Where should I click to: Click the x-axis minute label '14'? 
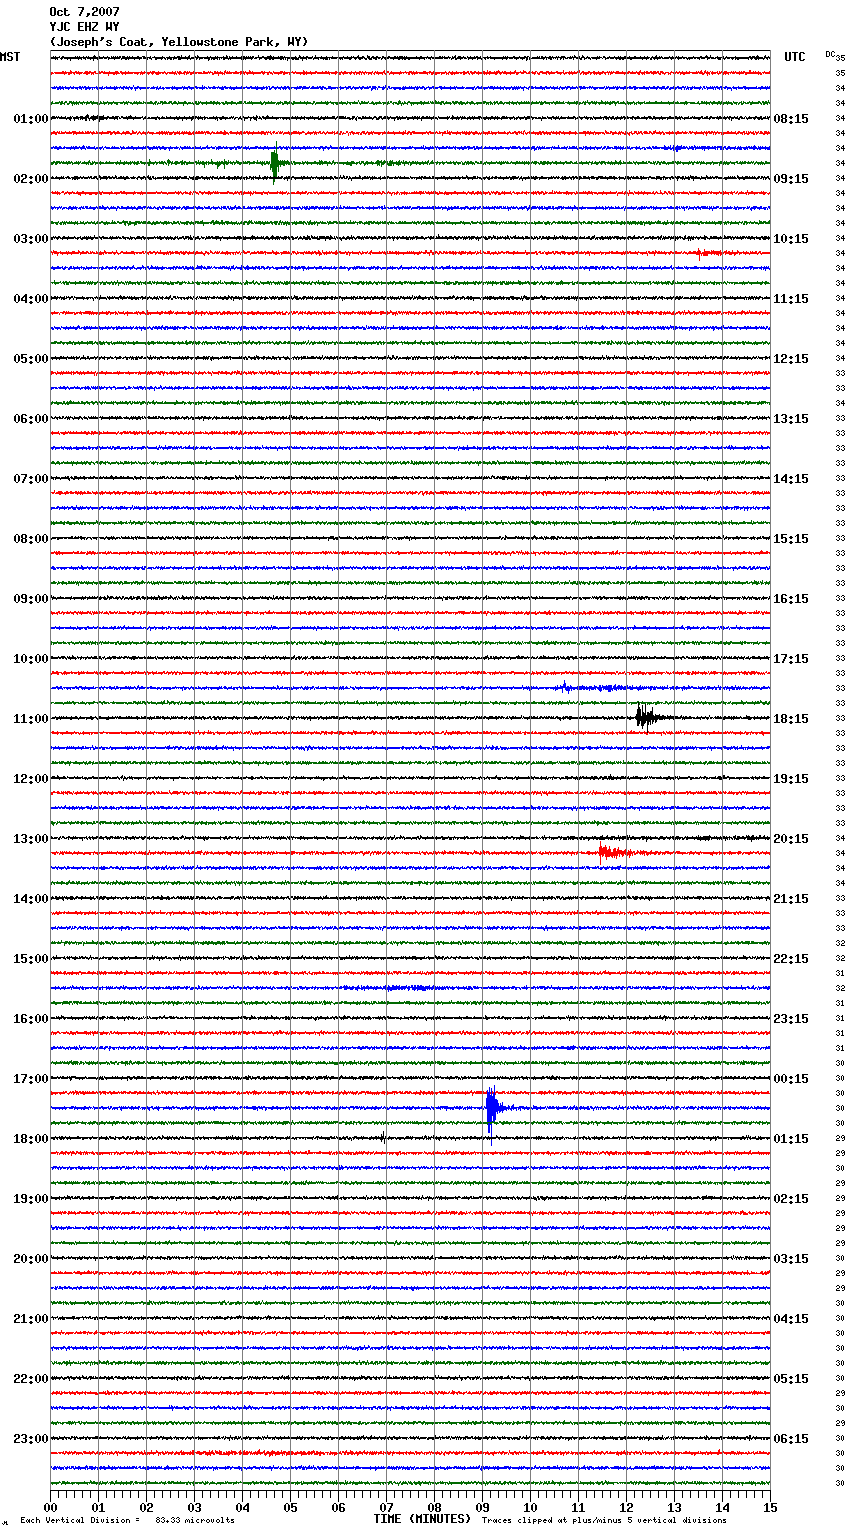pos(722,1507)
